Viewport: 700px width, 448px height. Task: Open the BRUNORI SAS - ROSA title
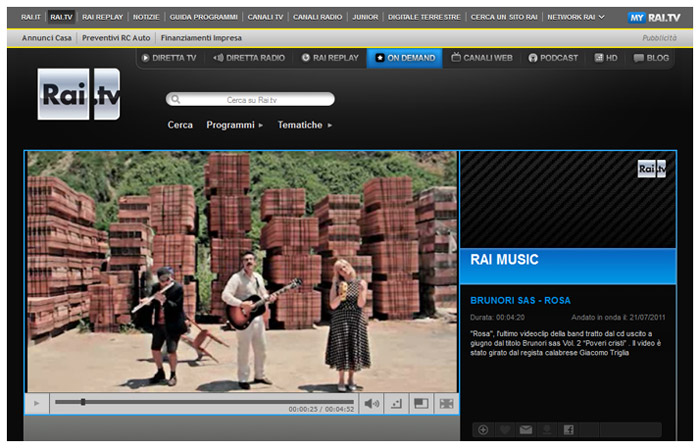pyautogui.click(x=520, y=300)
